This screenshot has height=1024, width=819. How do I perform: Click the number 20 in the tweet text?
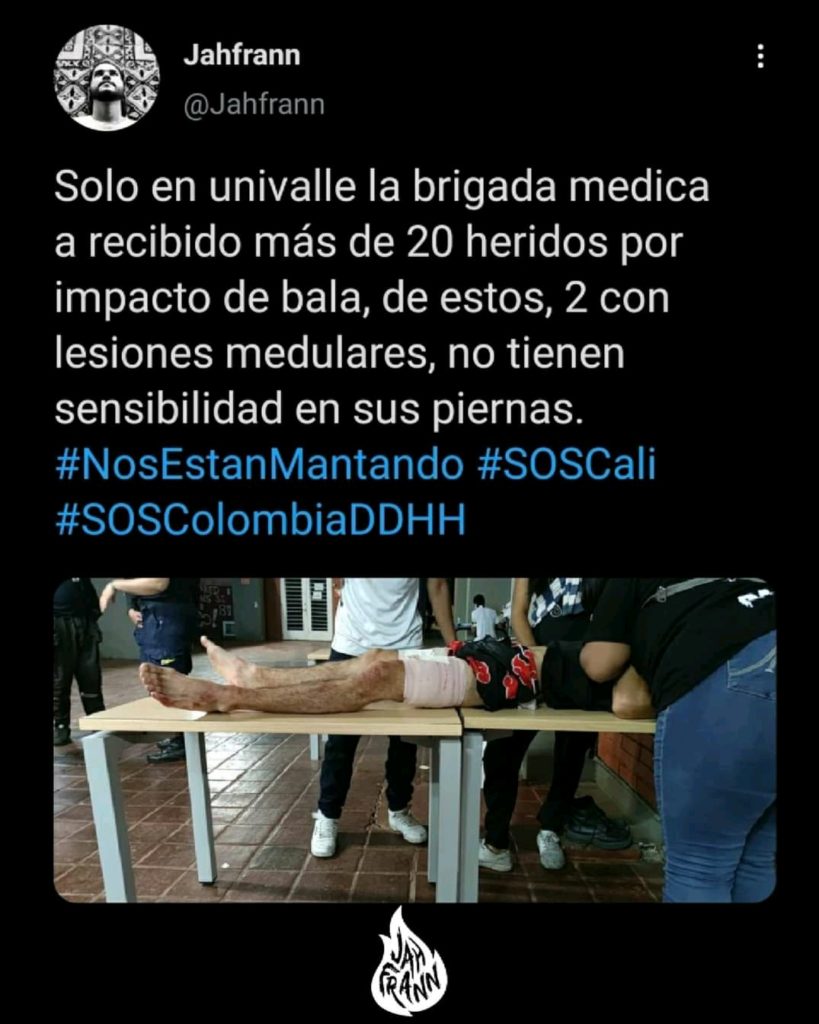click(x=430, y=243)
